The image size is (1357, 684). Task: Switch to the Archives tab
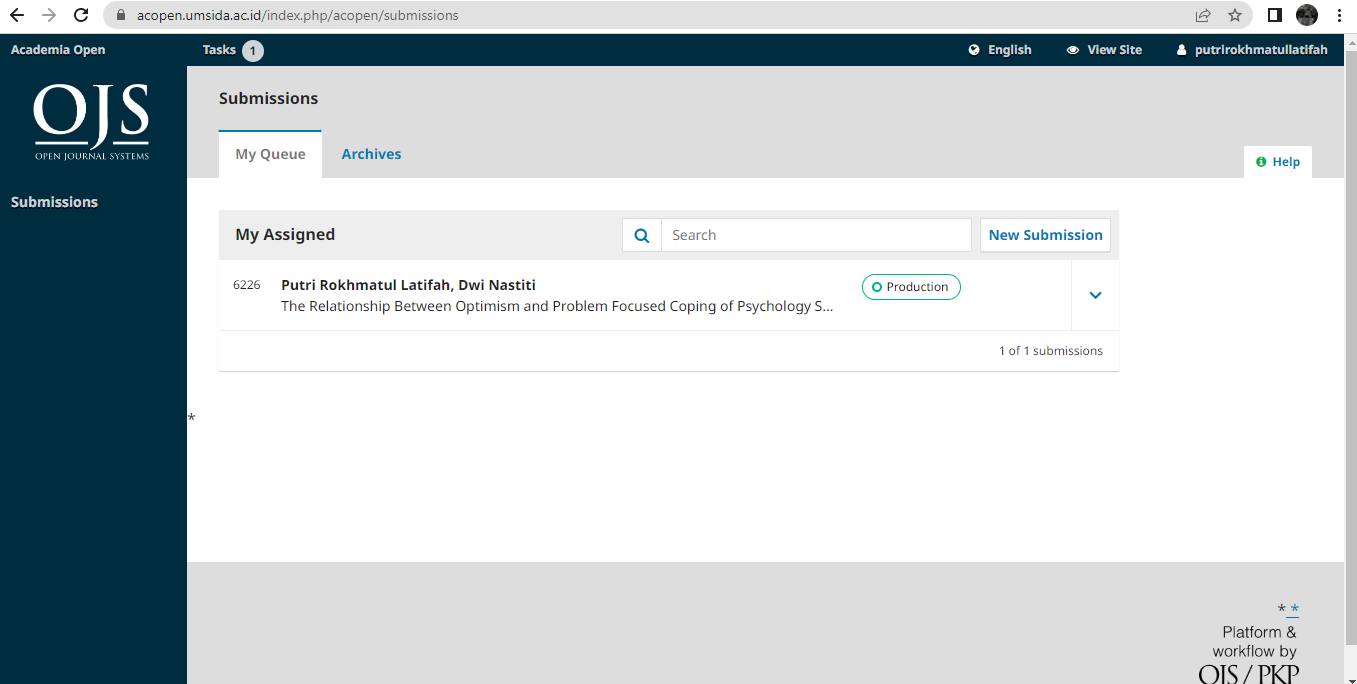[x=371, y=154]
